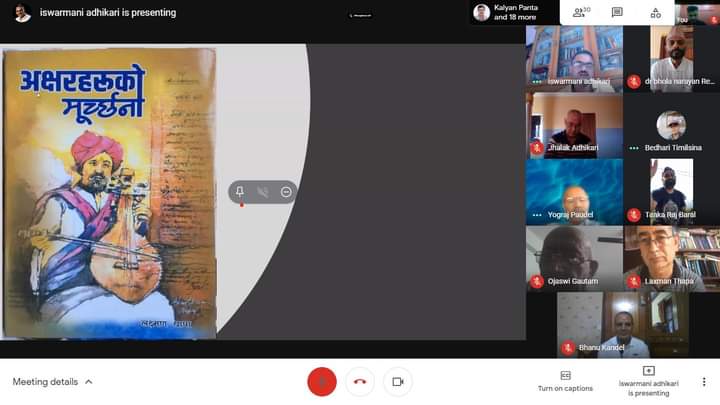
Task: Click the three dots on Yograj Paudel tile
Action: coord(537,215)
